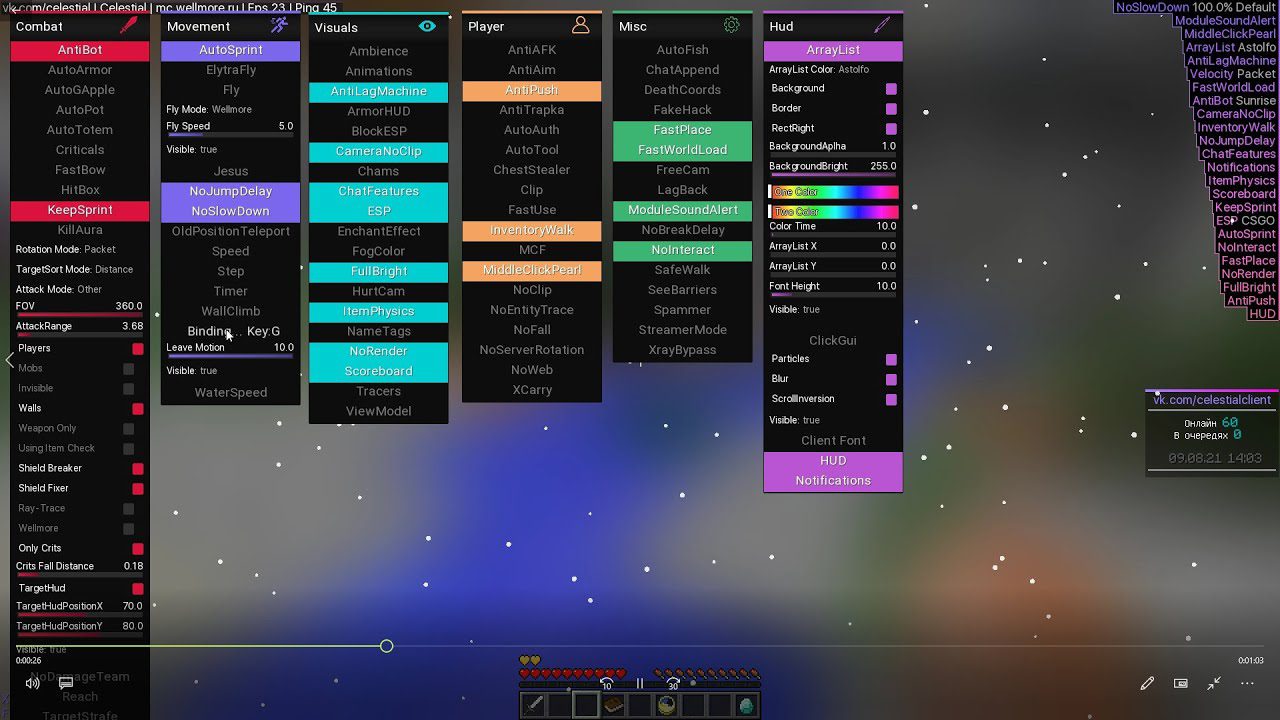The height and width of the screenshot is (720, 1280).
Task: Click the Player category header
Action: click(x=532, y=26)
